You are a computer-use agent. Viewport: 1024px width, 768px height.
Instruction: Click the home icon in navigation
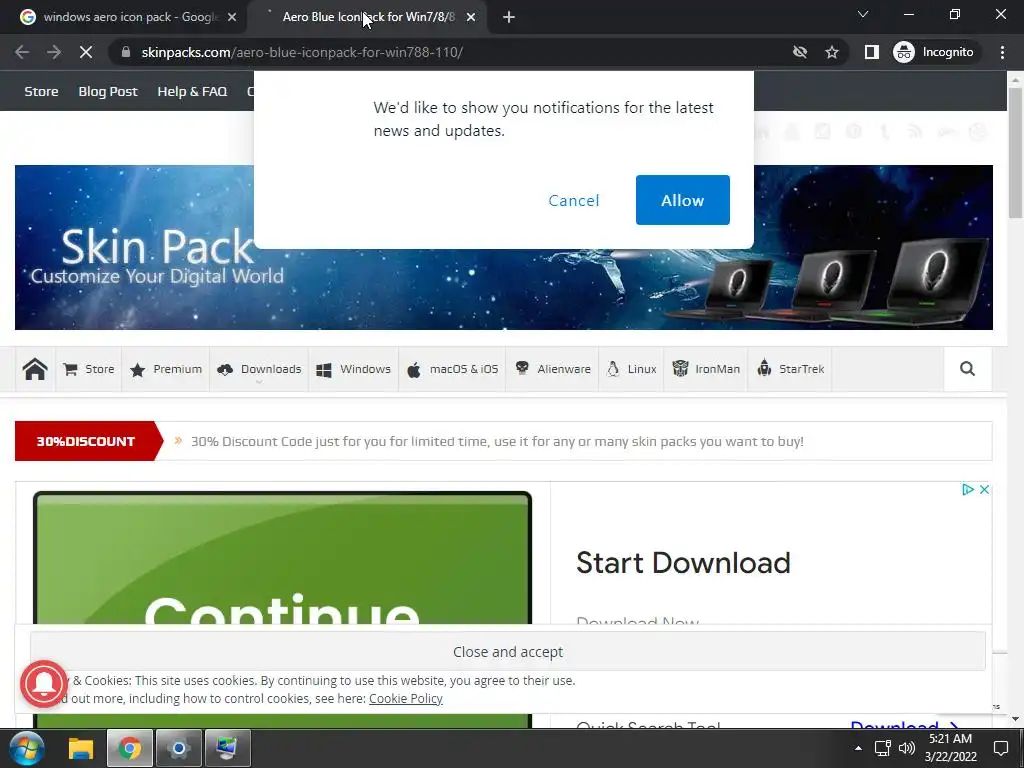pyautogui.click(x=35, y=369)
